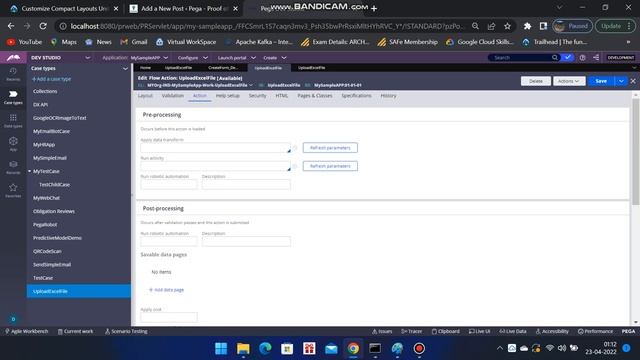Open gear icon beside Run activity
The image size is (640, 360).
pyautogui.click(x=295, y=166)
